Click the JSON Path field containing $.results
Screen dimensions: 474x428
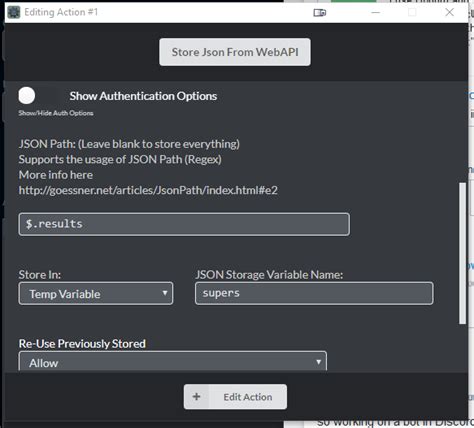184,224
